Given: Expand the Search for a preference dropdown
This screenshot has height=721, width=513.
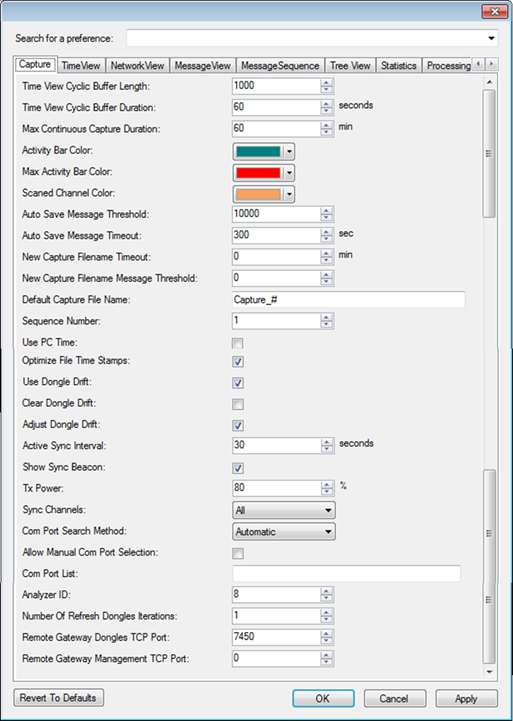Looking at the screenshot, I should pyautogui.click(x=492, y=38).
